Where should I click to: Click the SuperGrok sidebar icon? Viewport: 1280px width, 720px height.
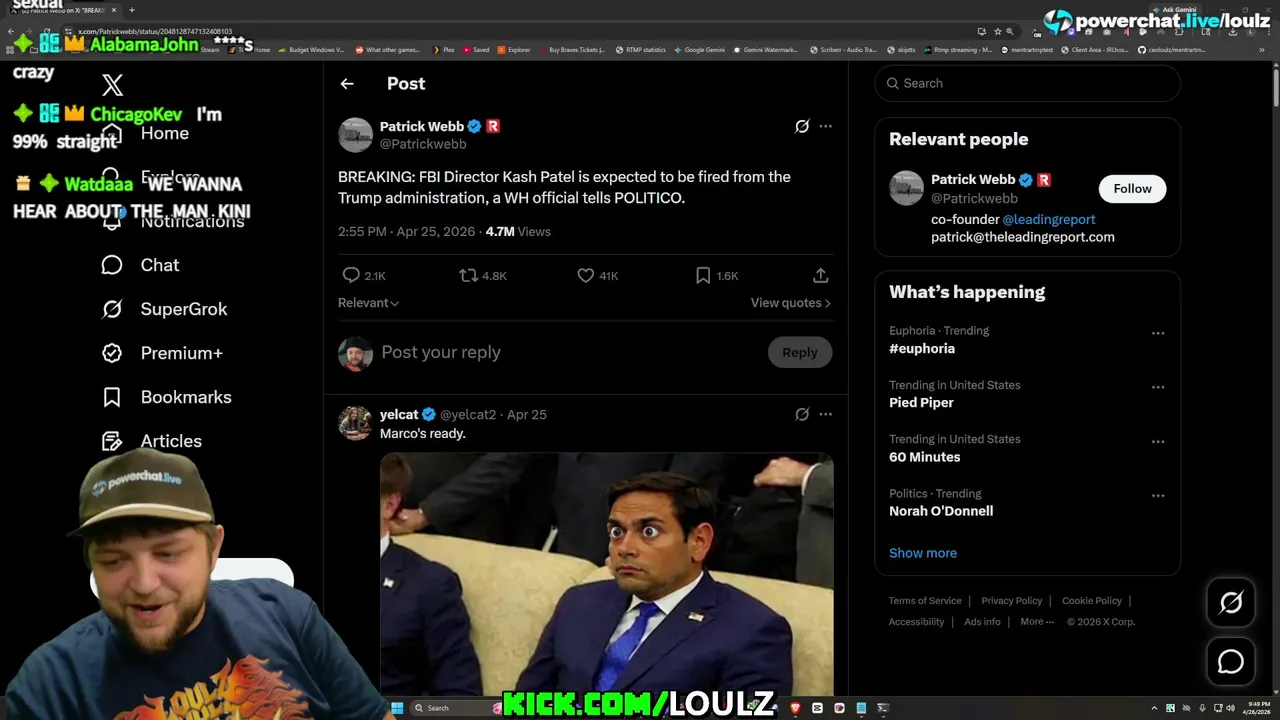(112, 309)
